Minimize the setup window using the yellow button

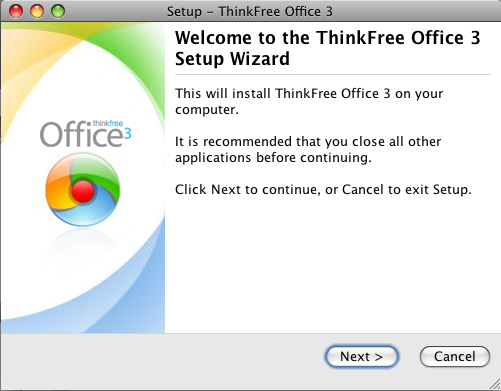click(x=37, y=11)
